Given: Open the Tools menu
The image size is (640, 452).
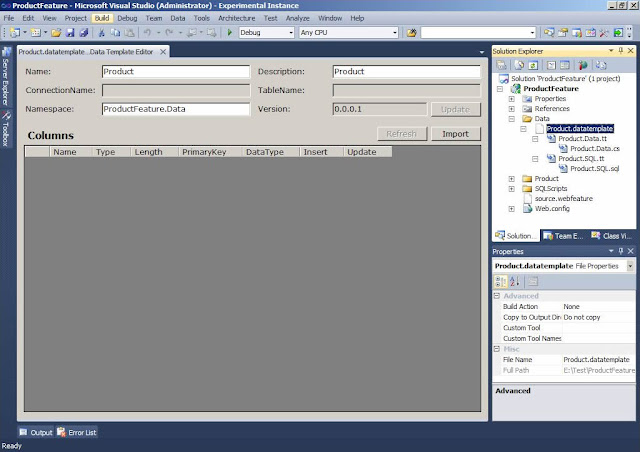Looking at the screenshot, I should coord(201,18).
